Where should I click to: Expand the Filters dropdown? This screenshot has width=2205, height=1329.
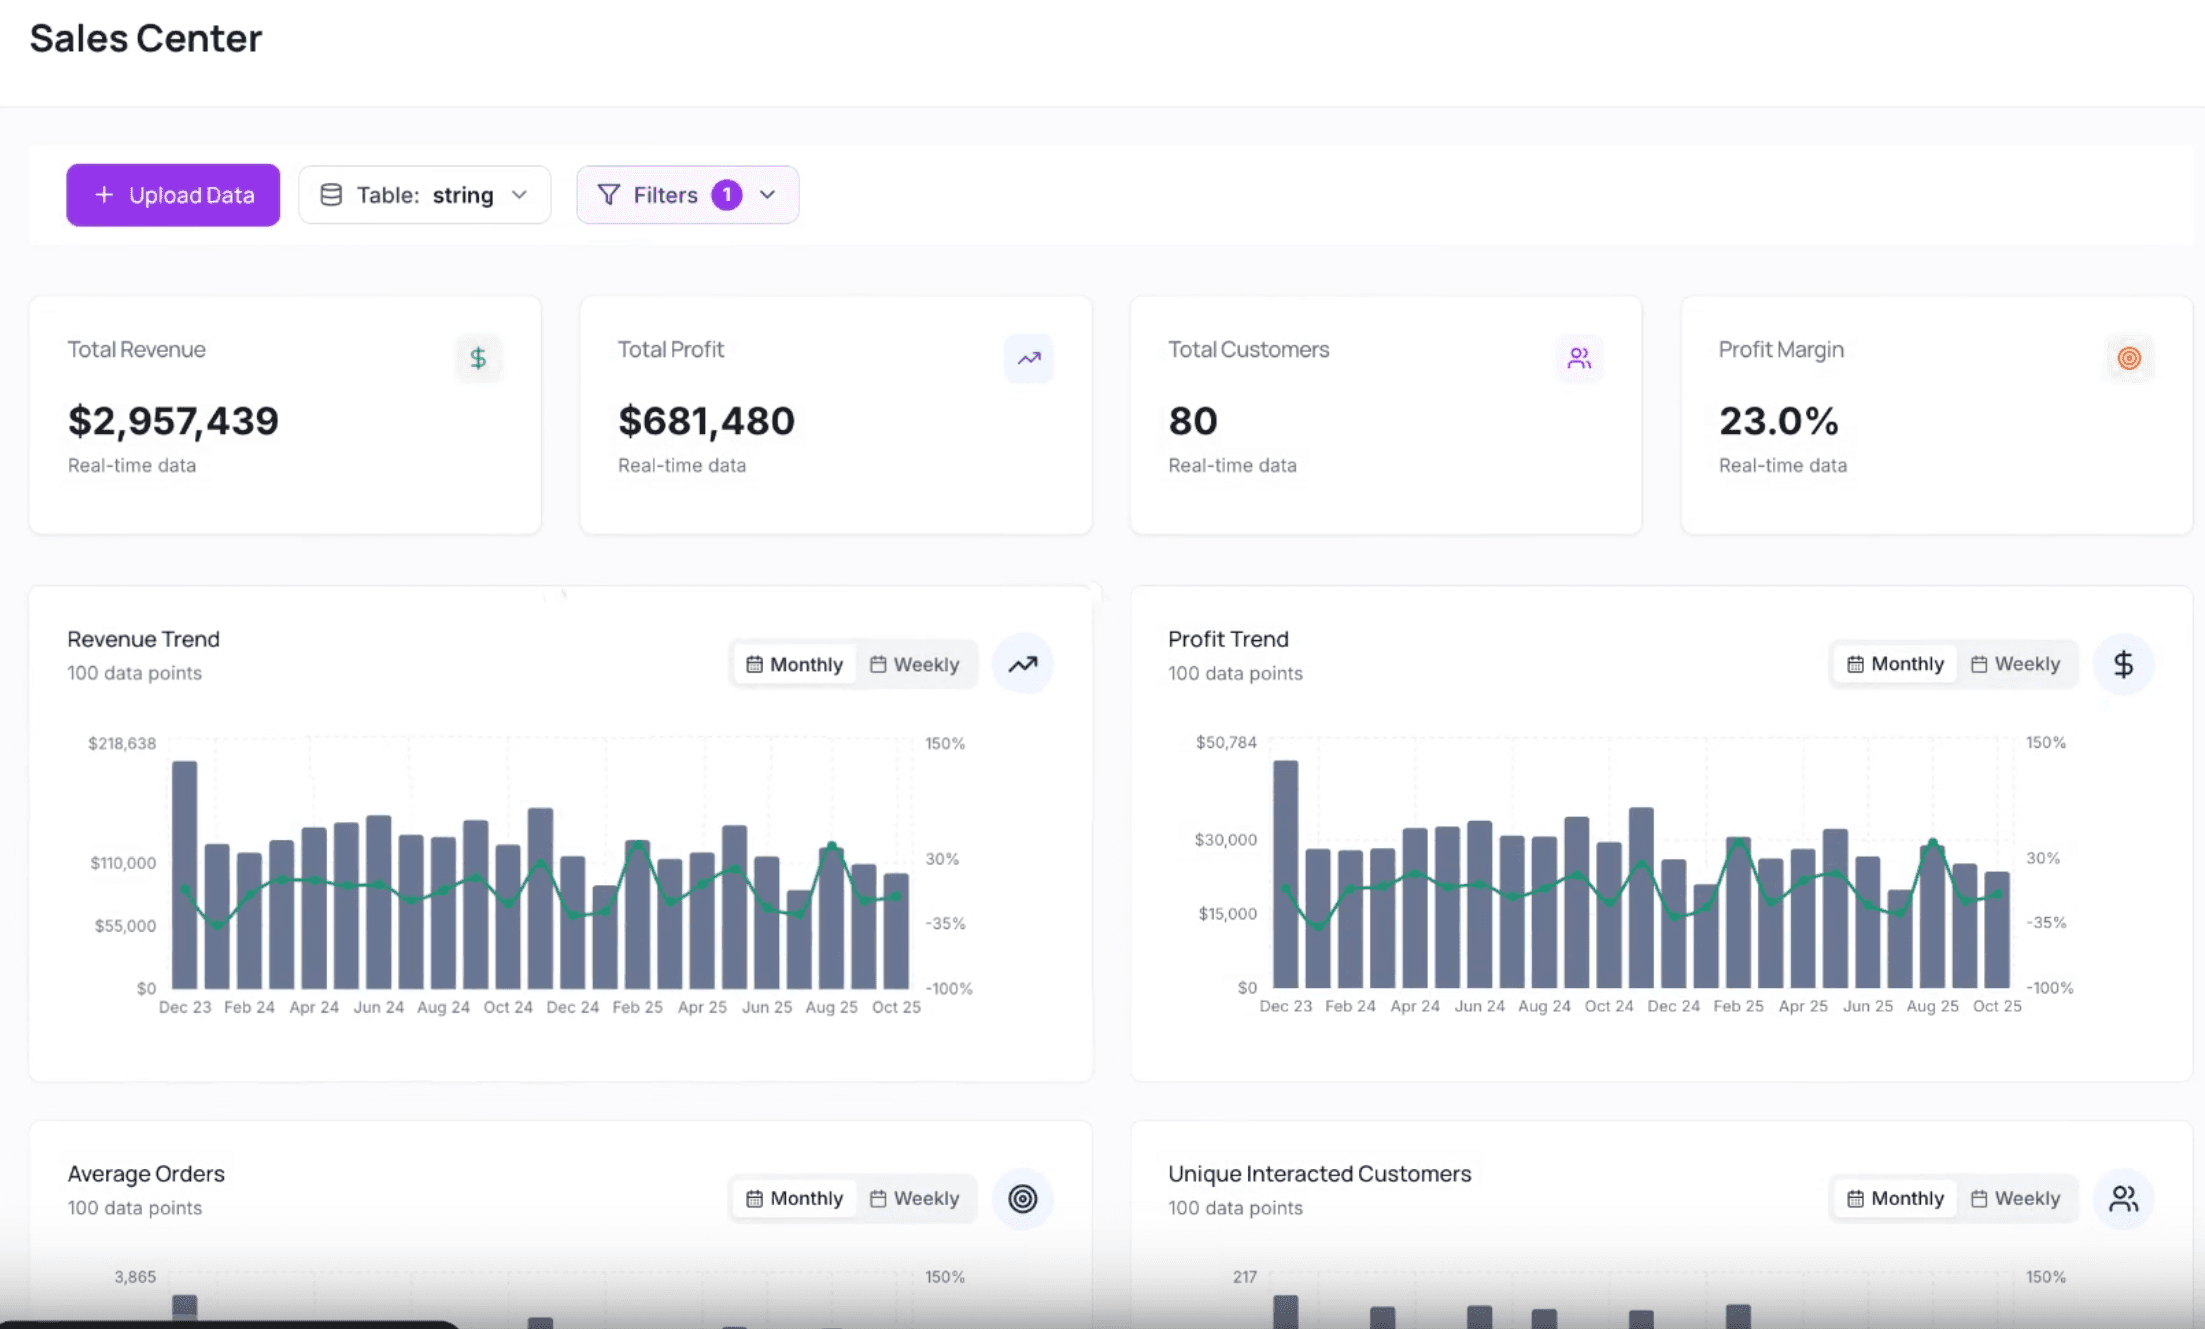pyautogui.click(x=665, y=195)
